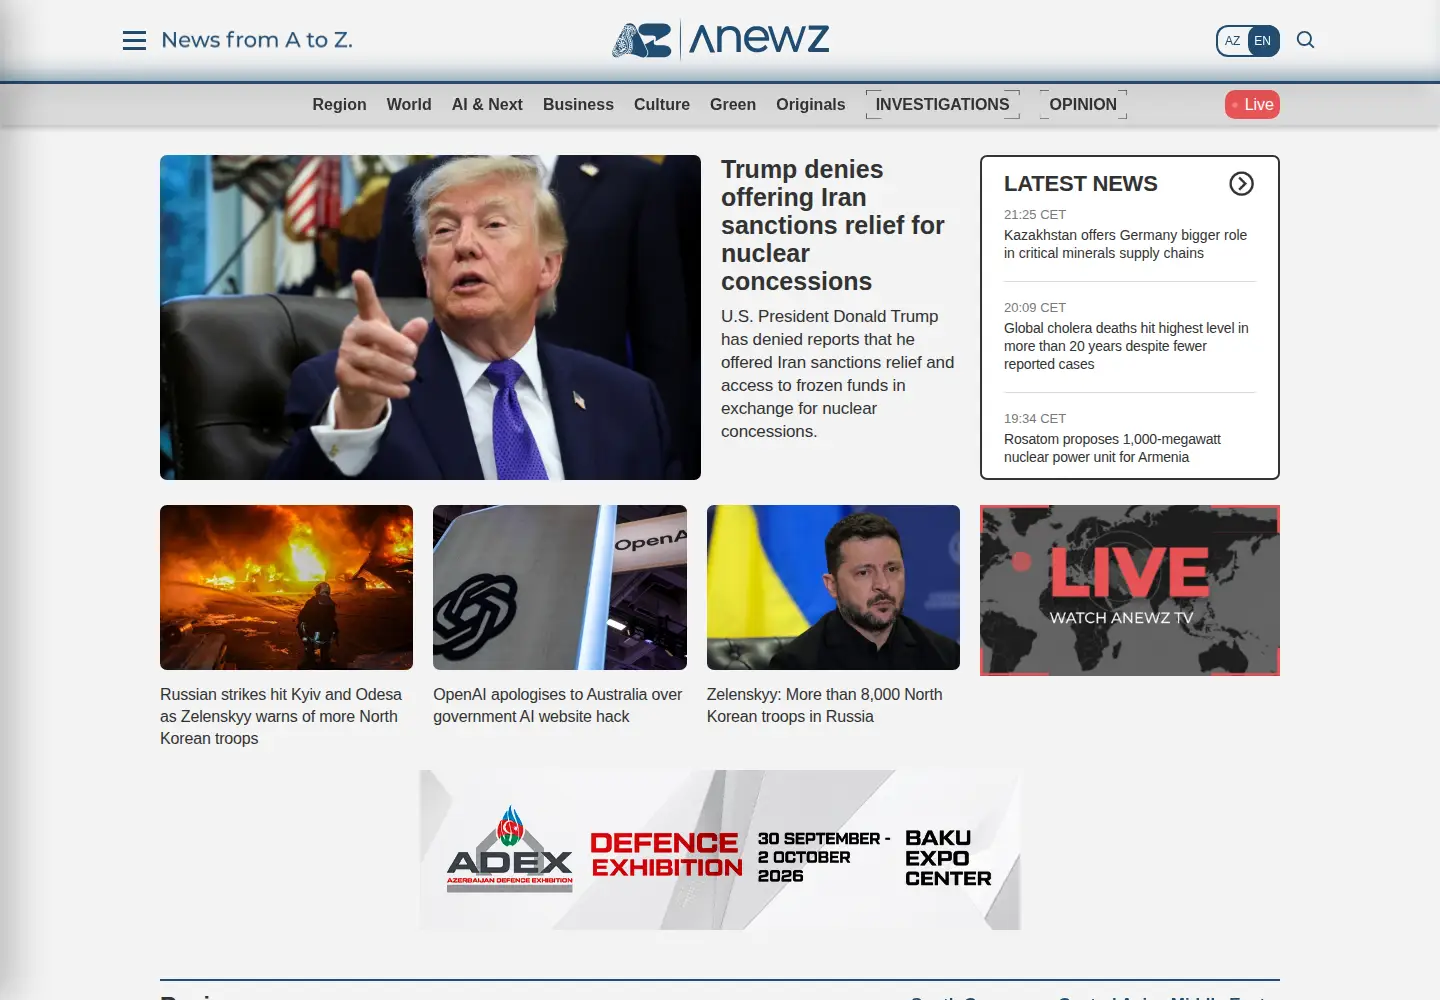Open the hamburger menu icon
Viewport: 1440px width, 1000px height.
tap(134, 40)
